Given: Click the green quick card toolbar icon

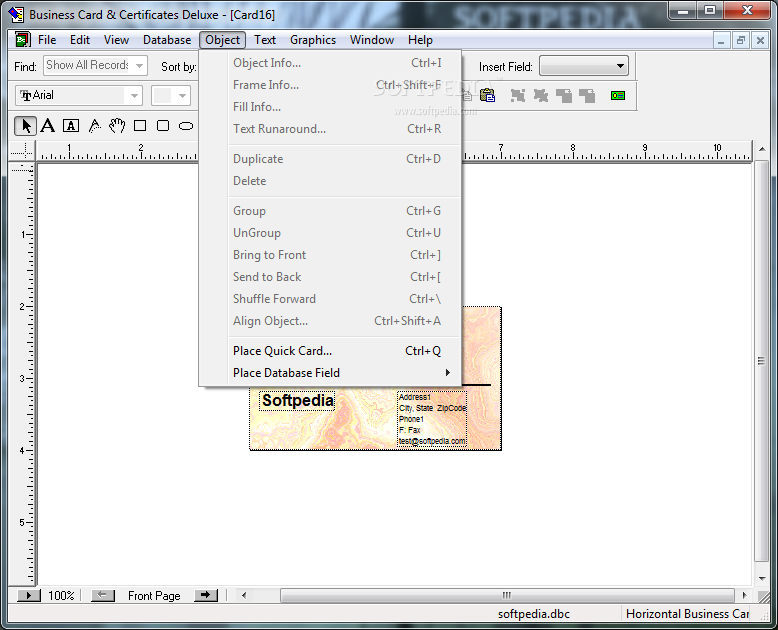Looking at the screenshot, I should 618,95.
